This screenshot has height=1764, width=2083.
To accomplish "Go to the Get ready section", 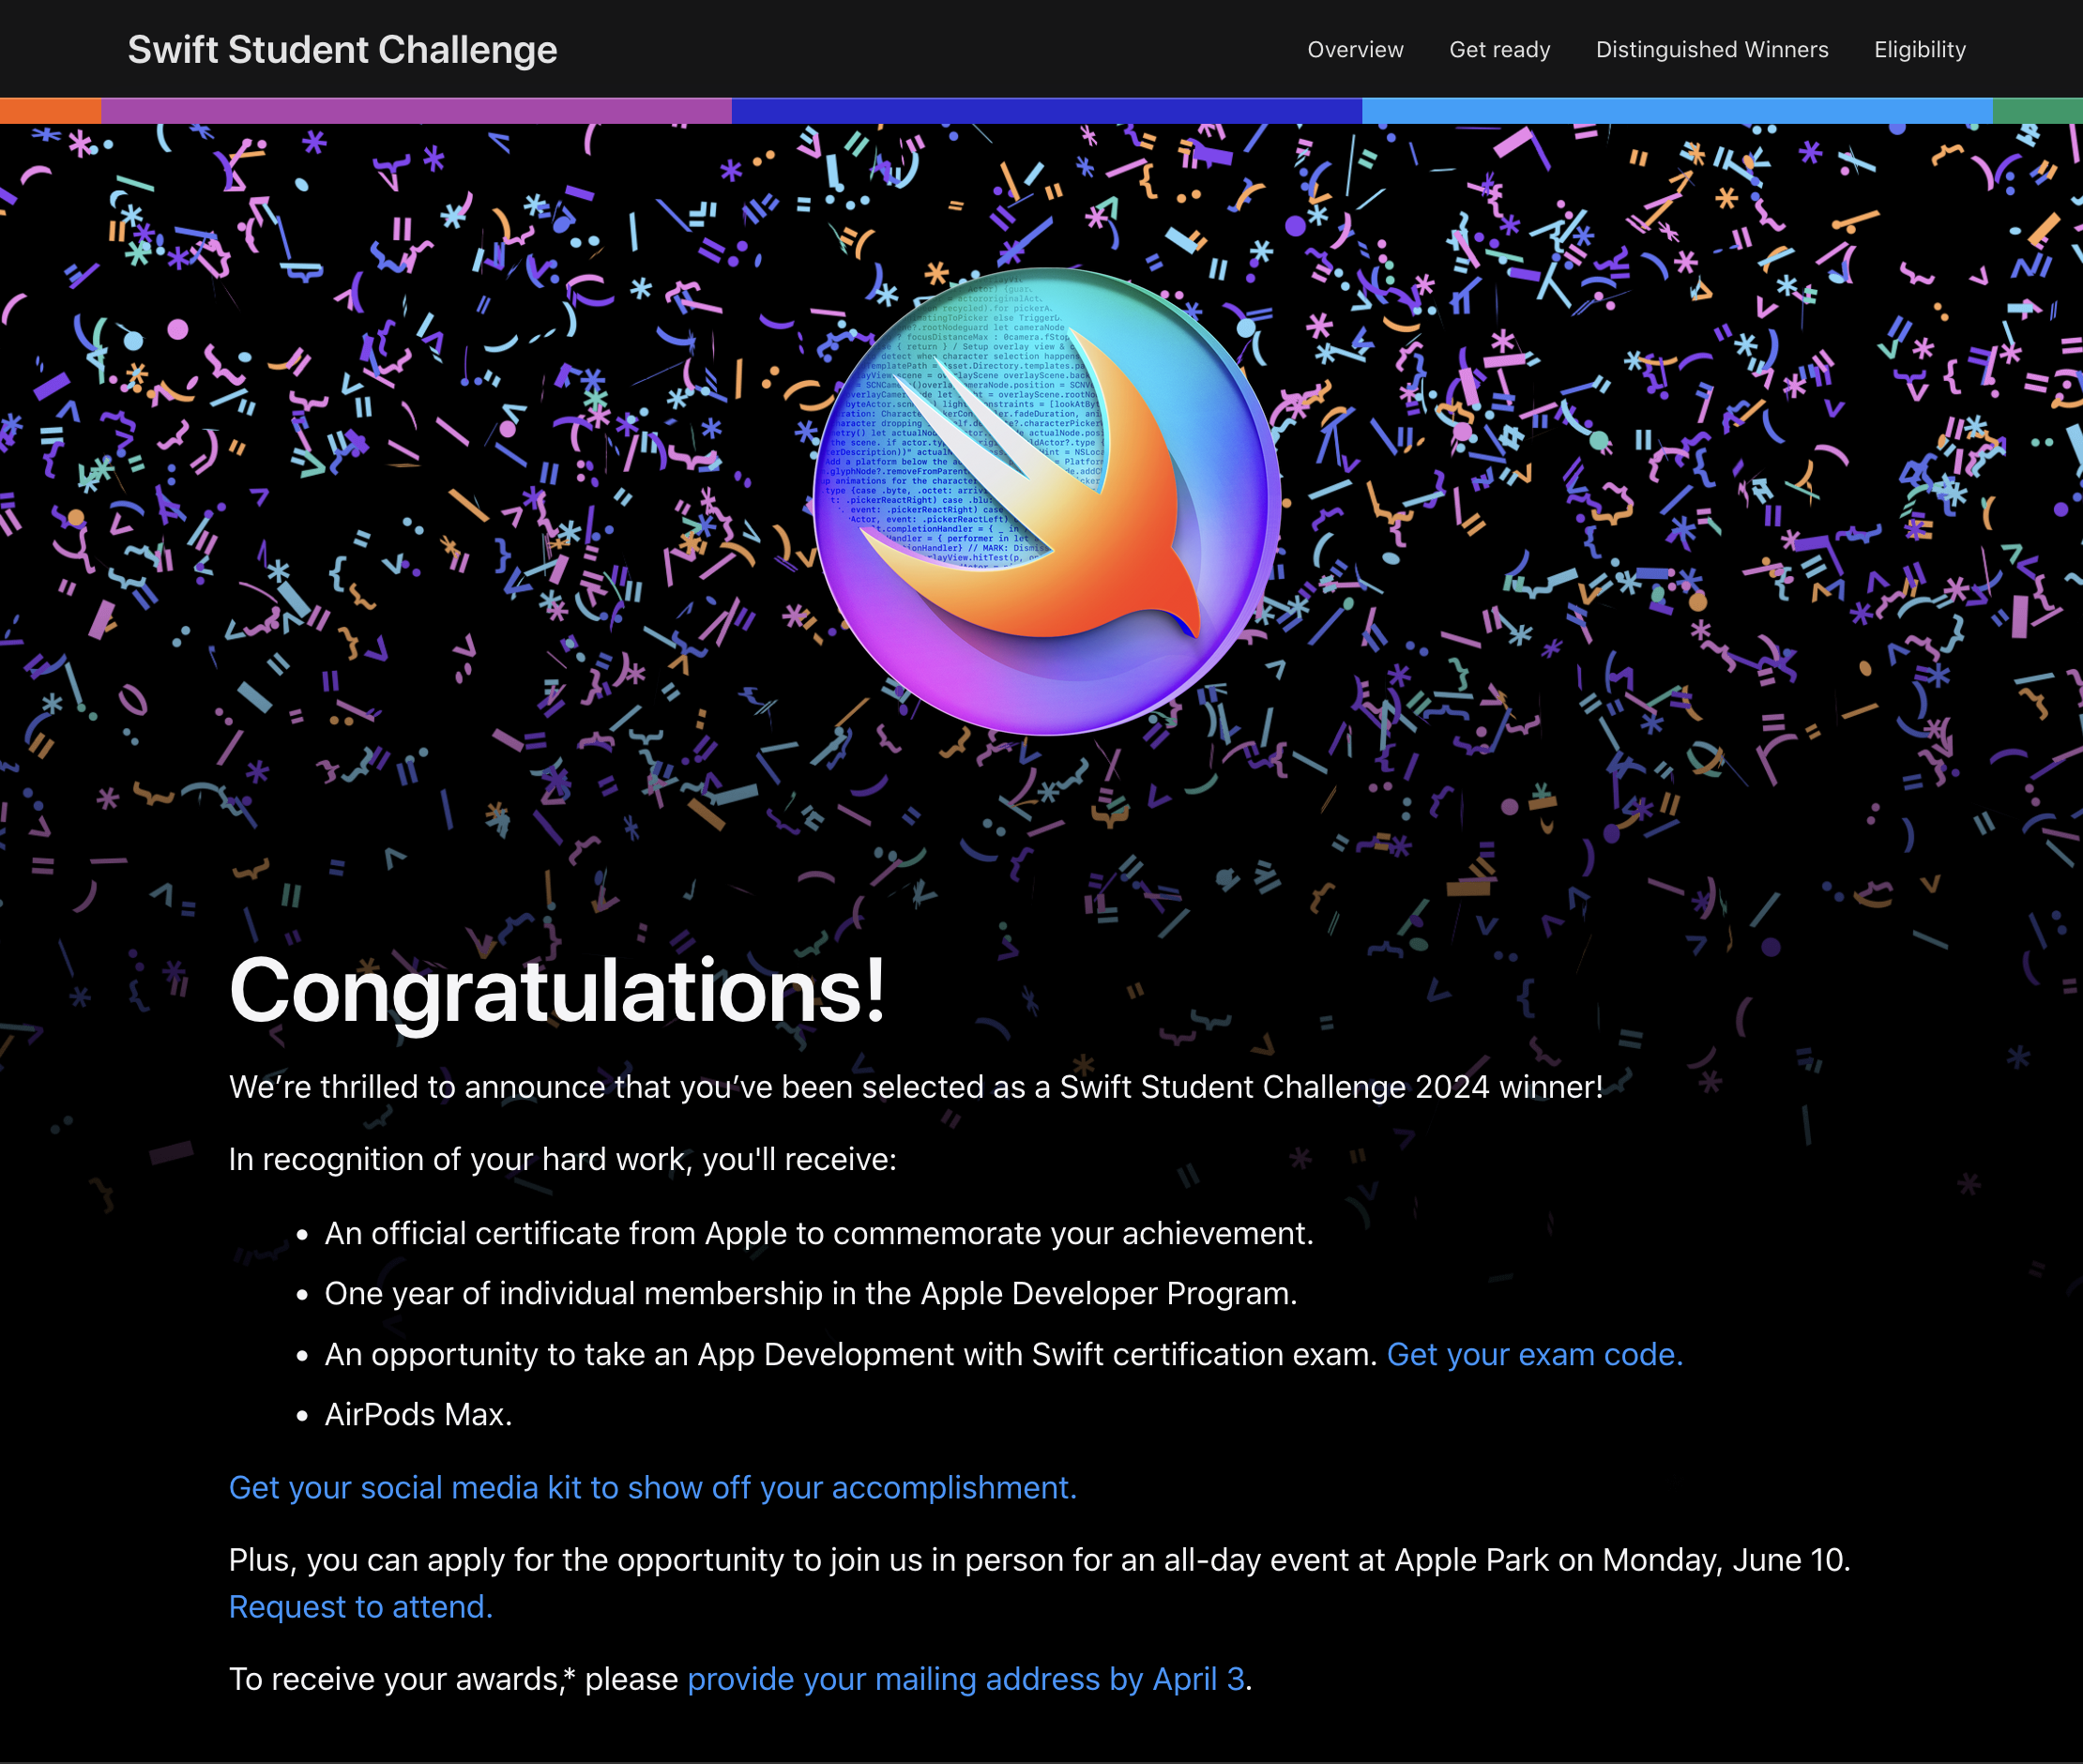I will tap(1499, 49).
